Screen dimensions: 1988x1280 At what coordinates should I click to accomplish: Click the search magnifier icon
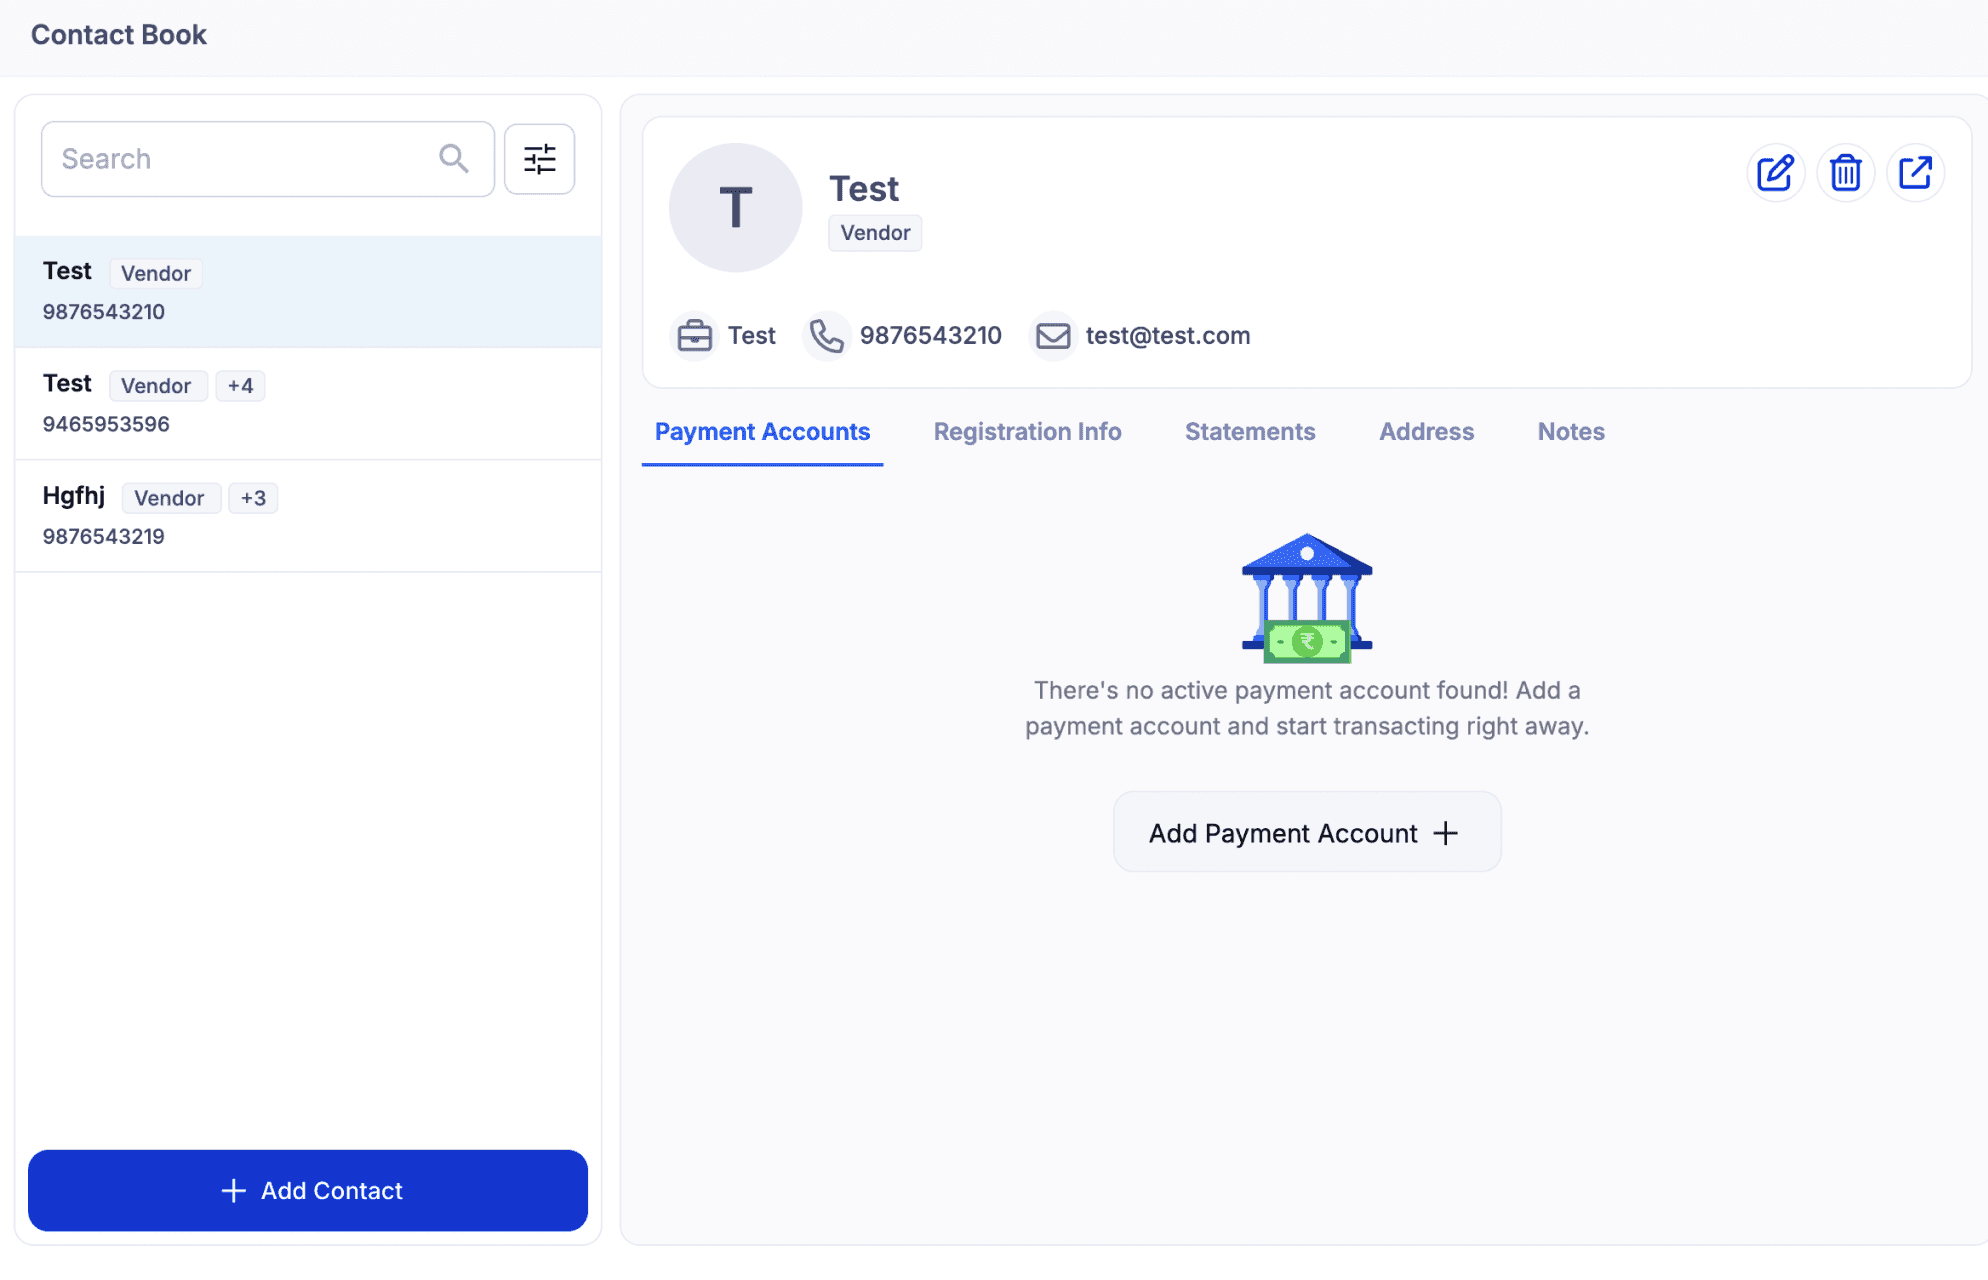coord(453,158)
